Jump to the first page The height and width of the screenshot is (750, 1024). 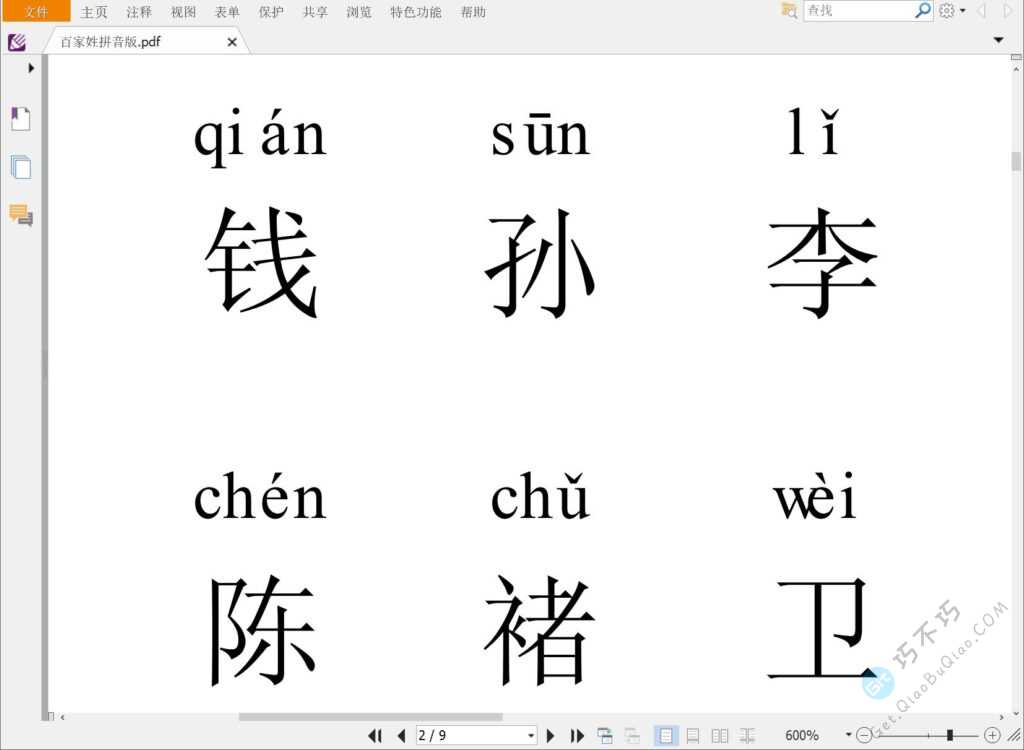[375, 736]
